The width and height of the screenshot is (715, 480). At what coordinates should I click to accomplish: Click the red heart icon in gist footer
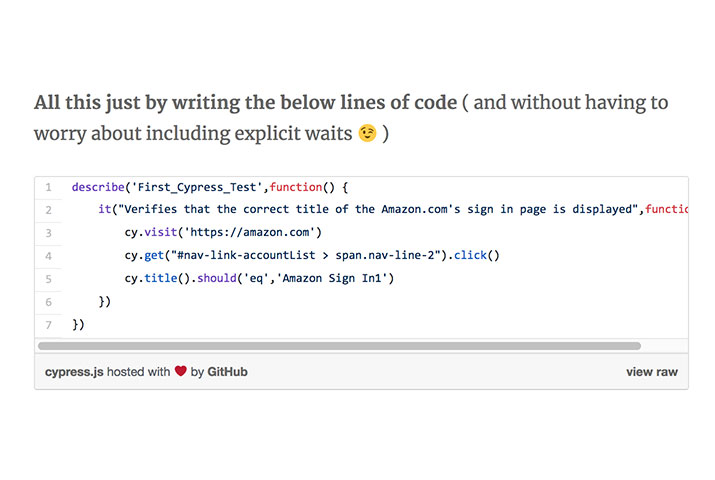coord(181,372)
